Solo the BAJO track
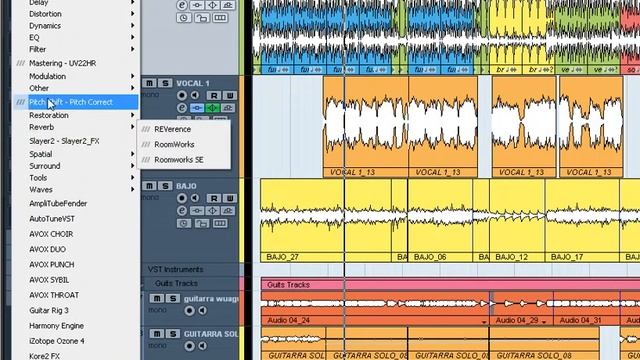This screenshot has width=640, height=360. [x=165, y=186]
